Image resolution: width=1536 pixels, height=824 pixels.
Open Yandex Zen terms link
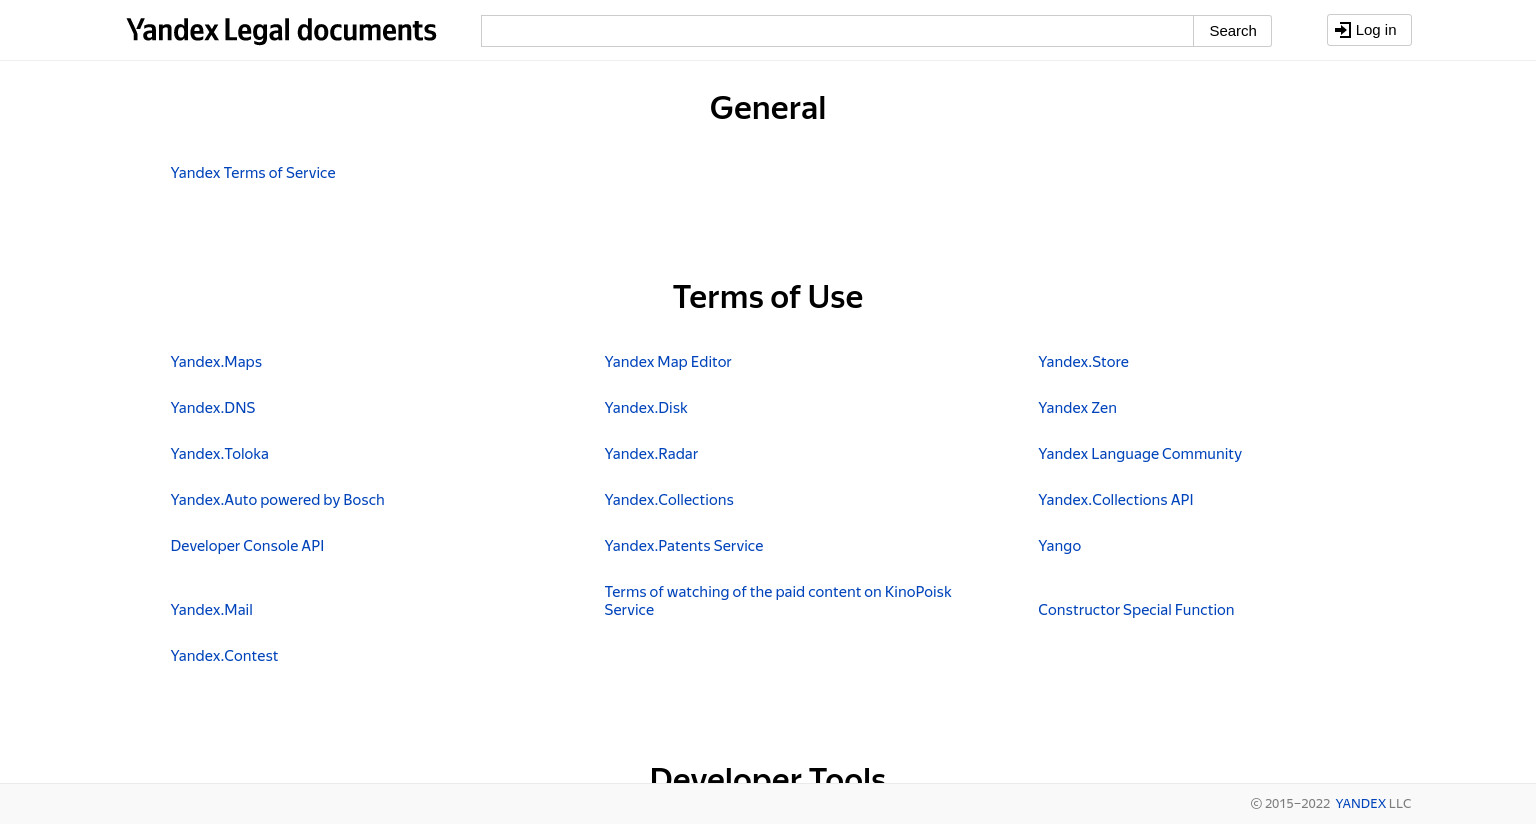(x=1077, y=408)
